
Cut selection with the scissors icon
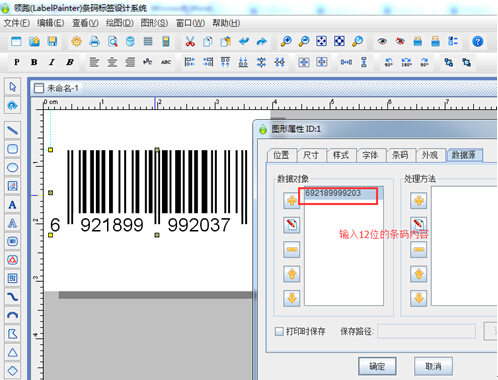coord(190,41)
